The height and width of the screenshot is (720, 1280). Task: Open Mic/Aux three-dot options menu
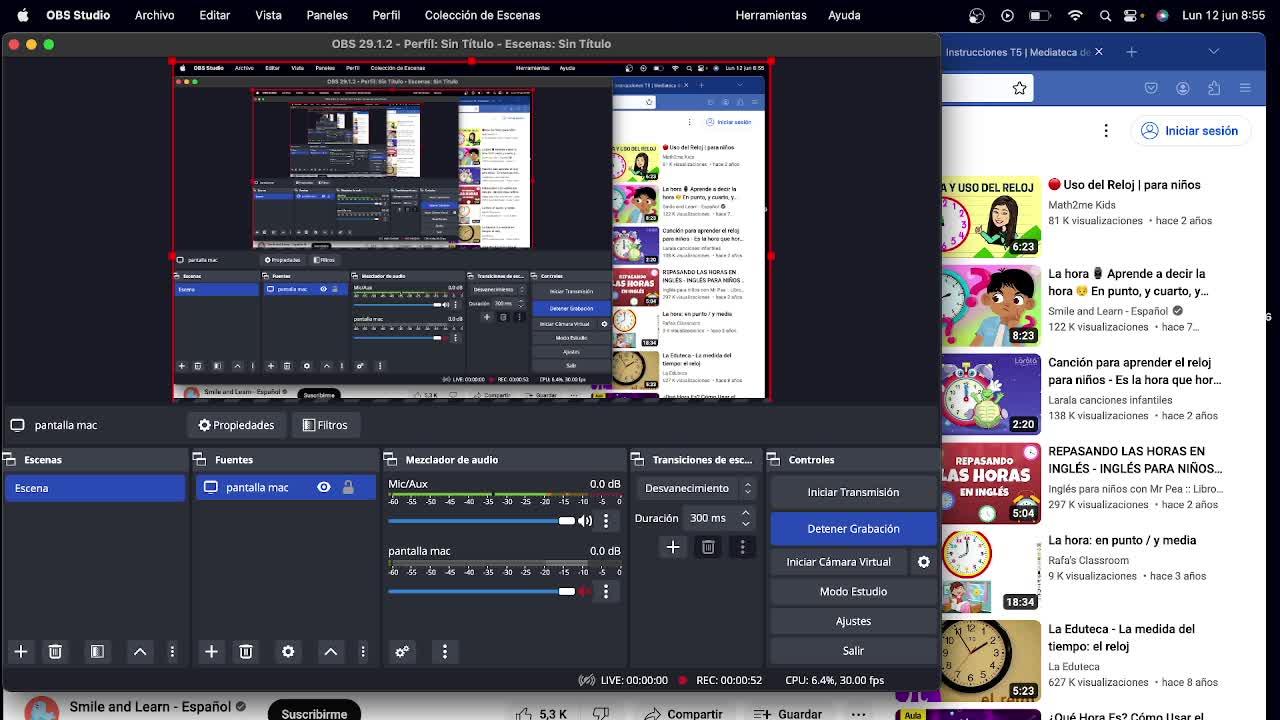click(606, 521)
